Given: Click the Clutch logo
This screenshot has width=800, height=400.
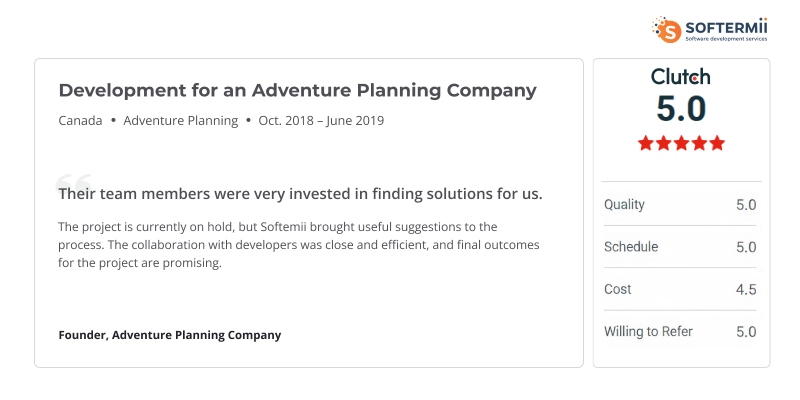Looking at the screenshot, I should click(x=681, y=77).
